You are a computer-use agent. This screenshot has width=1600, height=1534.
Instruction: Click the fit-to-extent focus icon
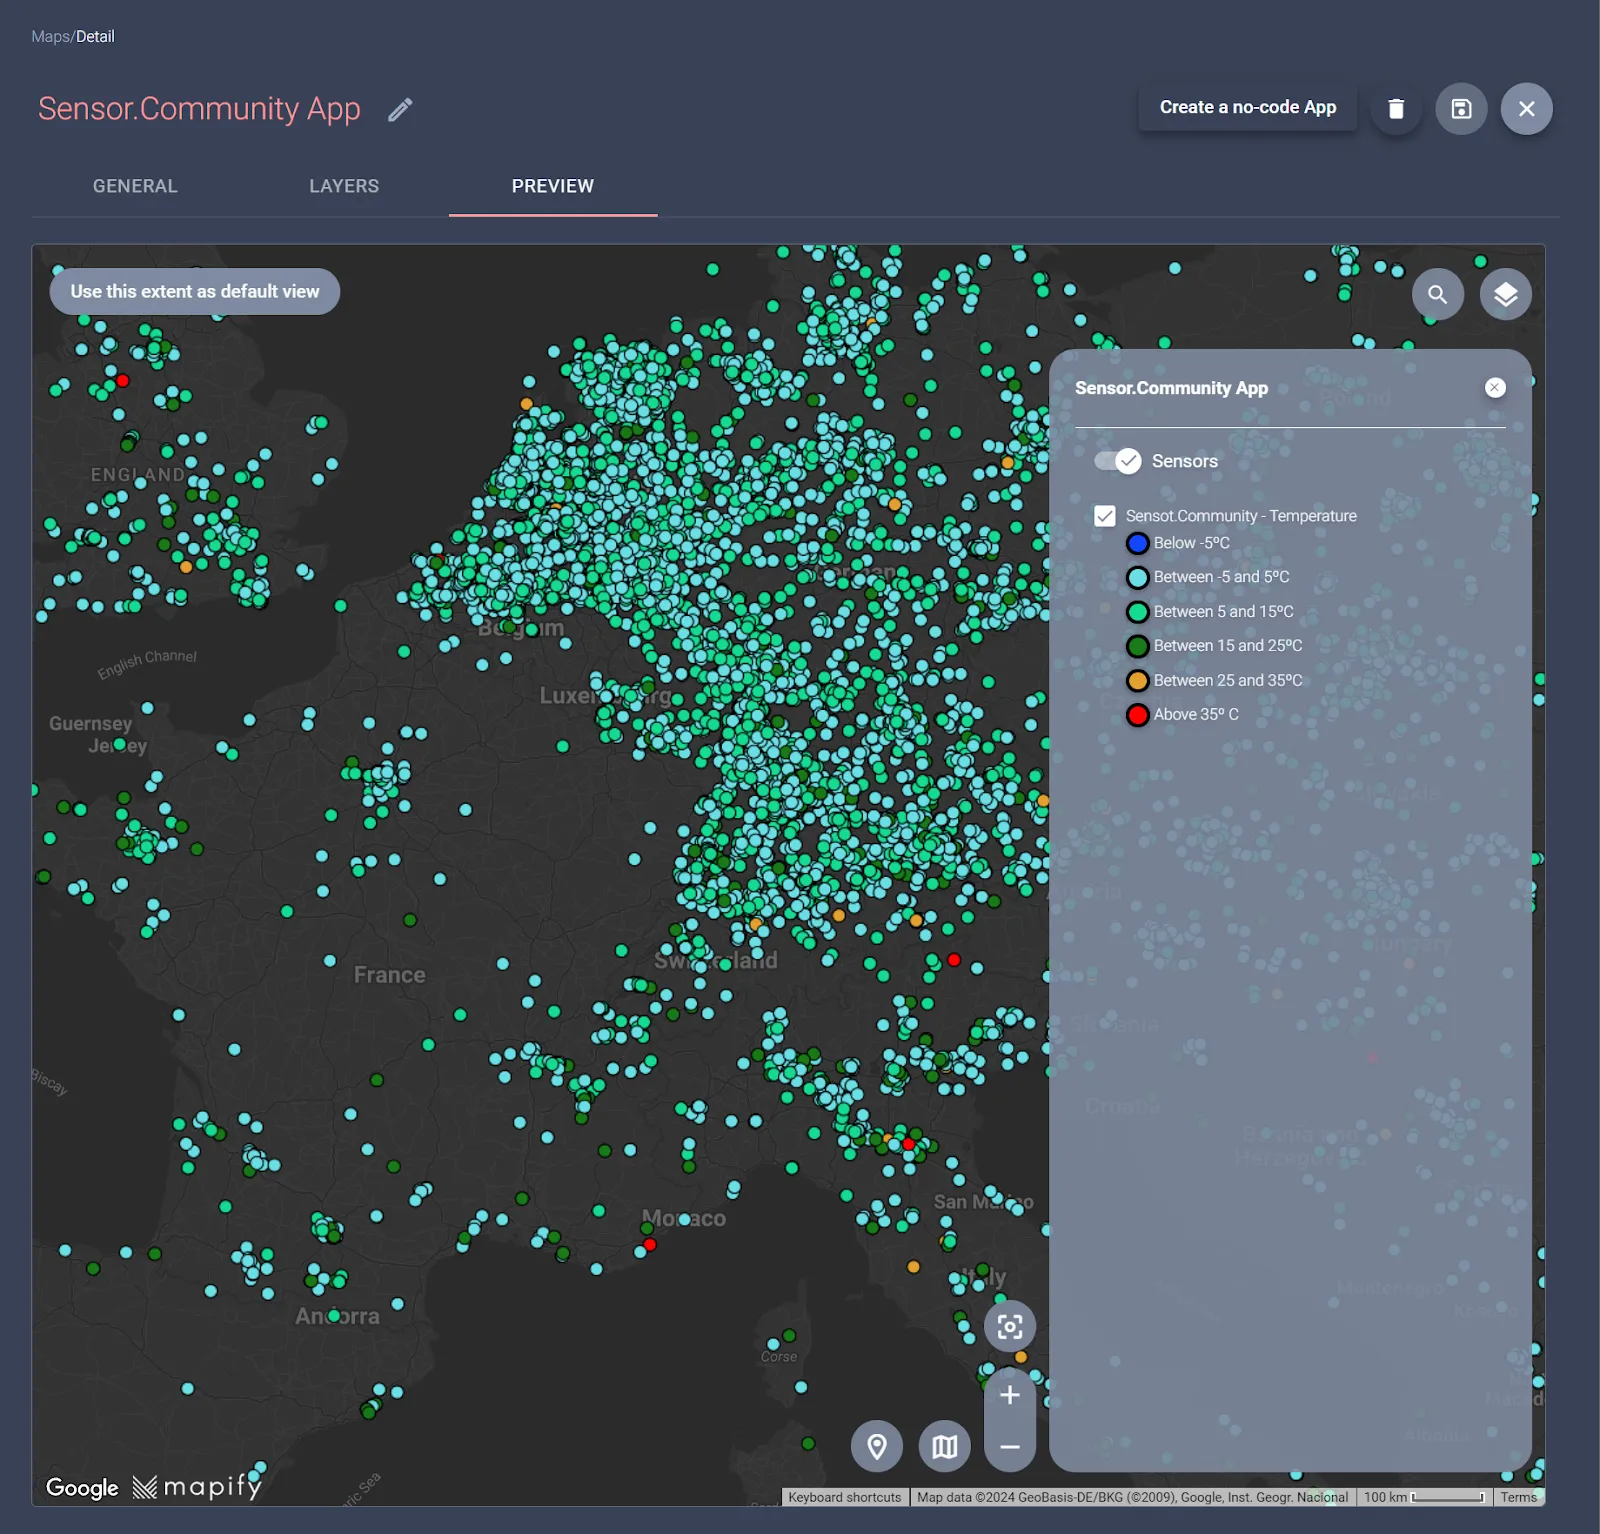(x=1010, y=1327)
